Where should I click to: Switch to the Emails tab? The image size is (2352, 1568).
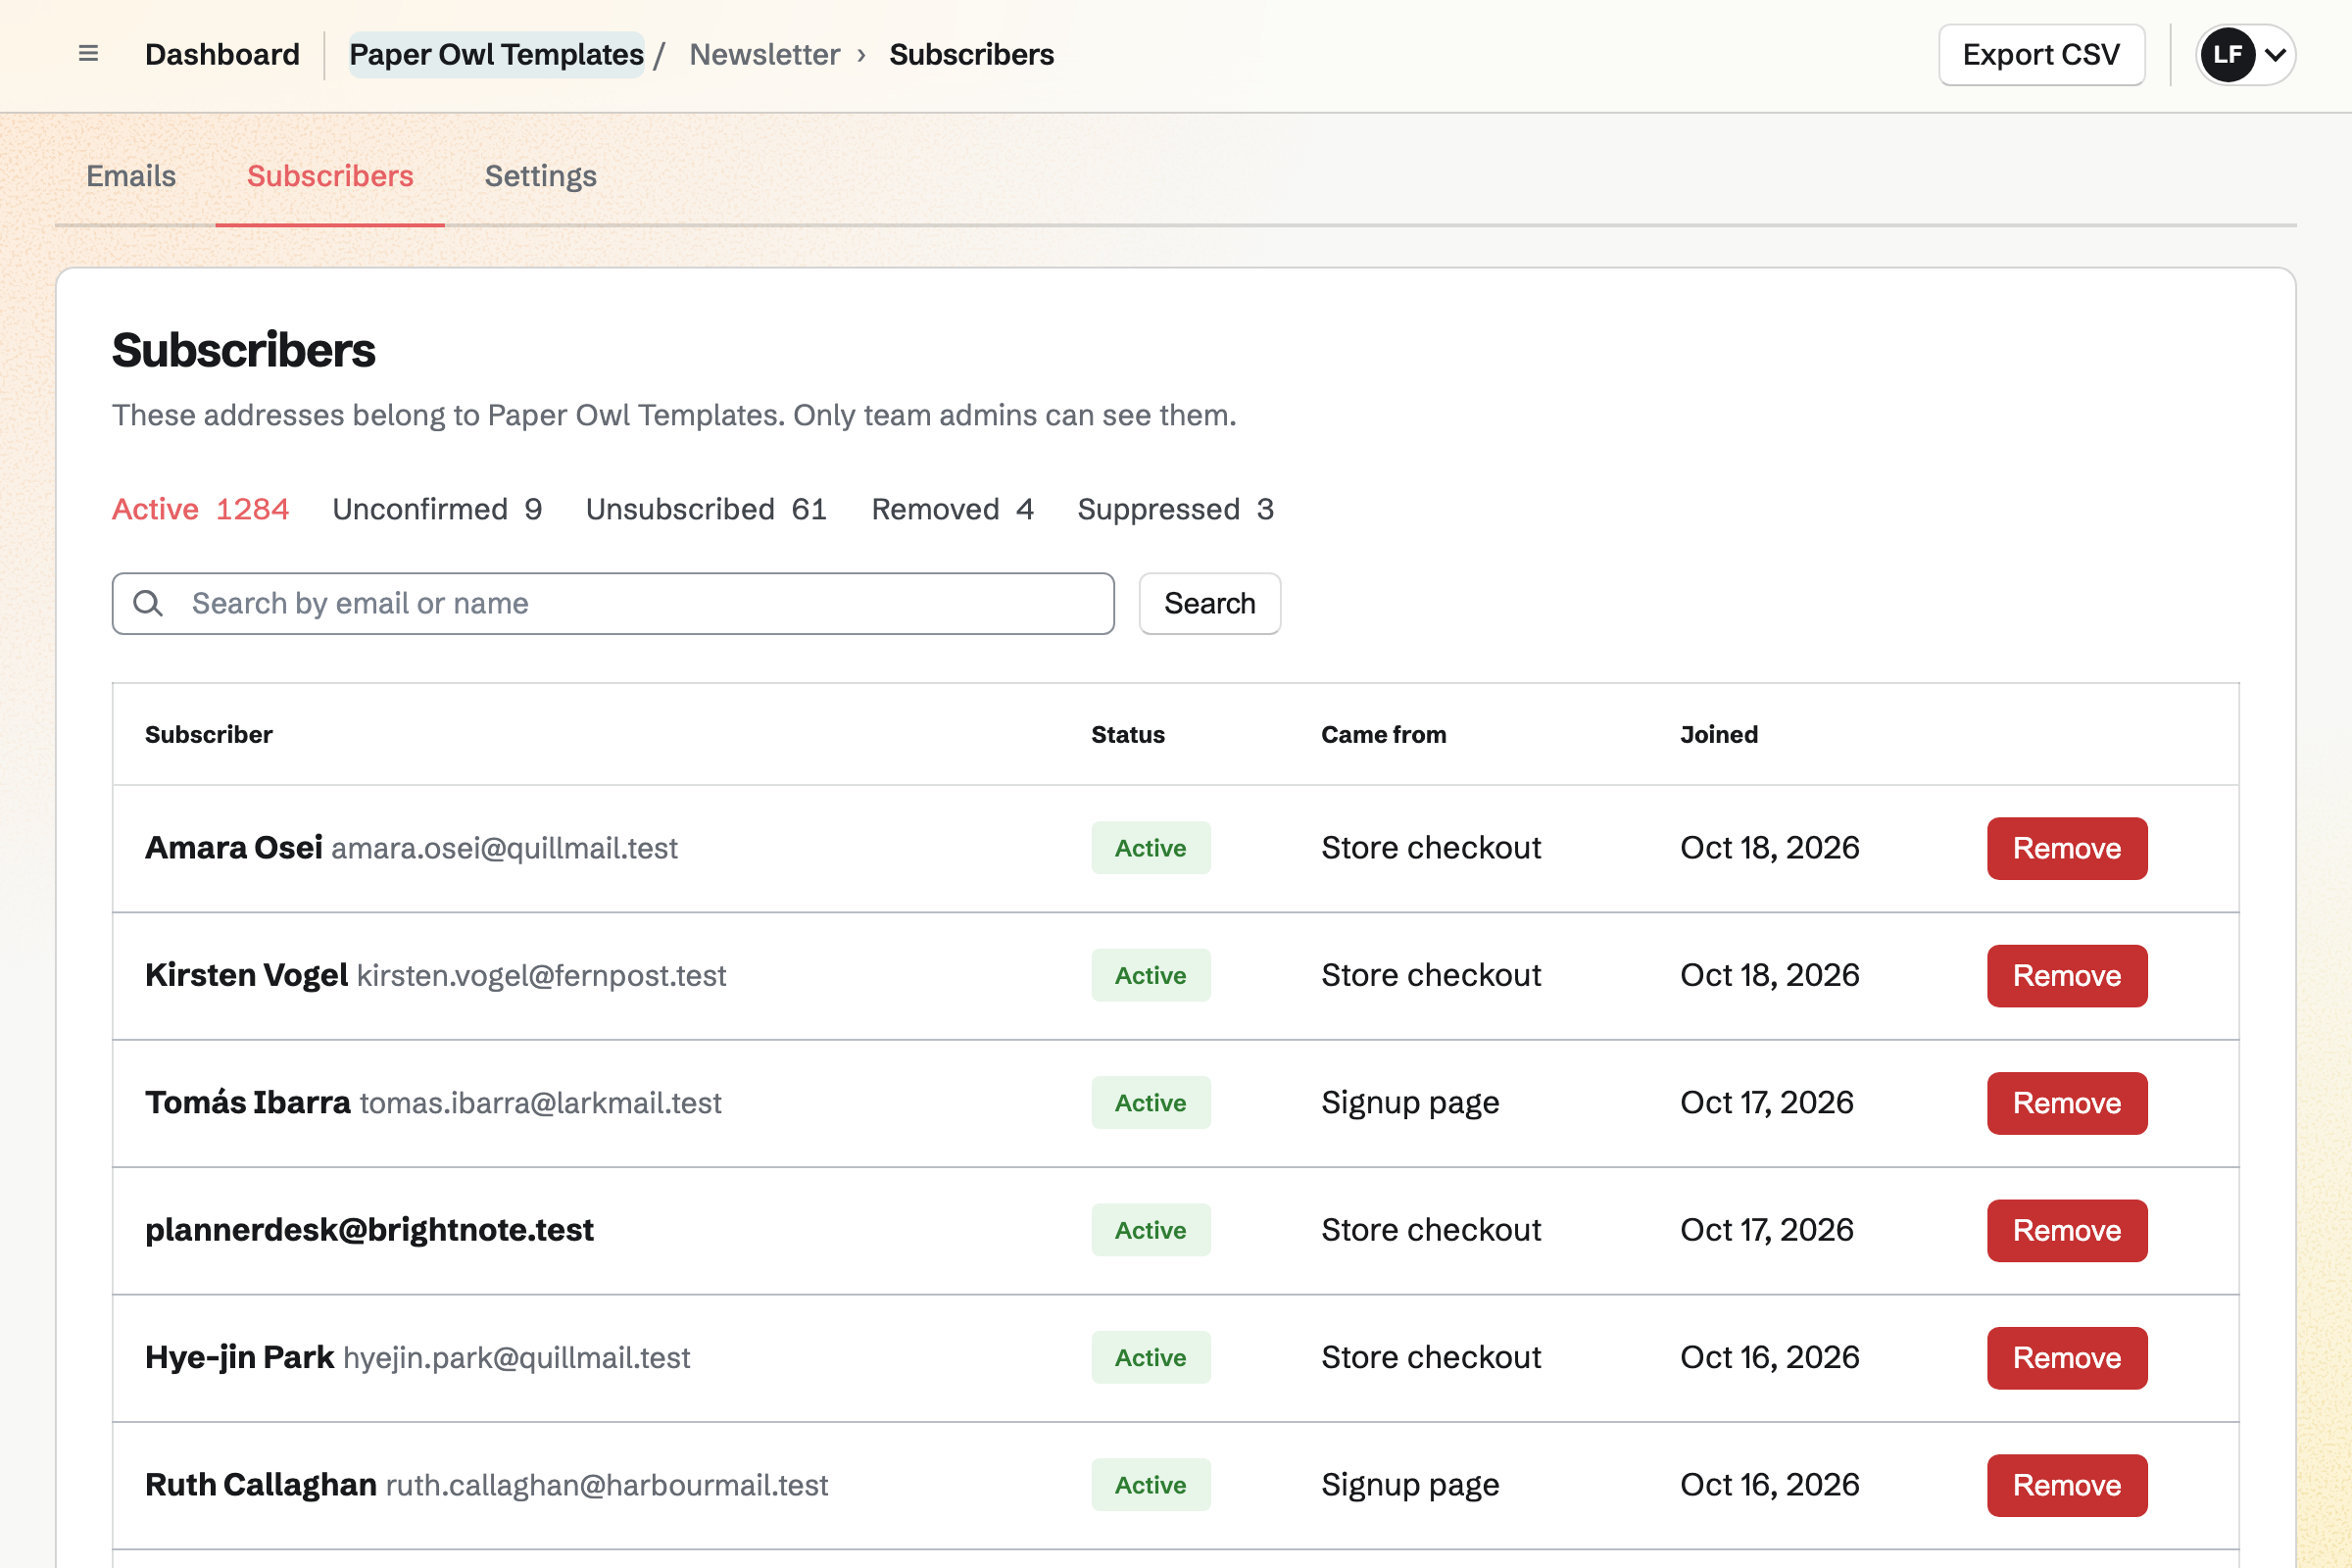(131, 176)
